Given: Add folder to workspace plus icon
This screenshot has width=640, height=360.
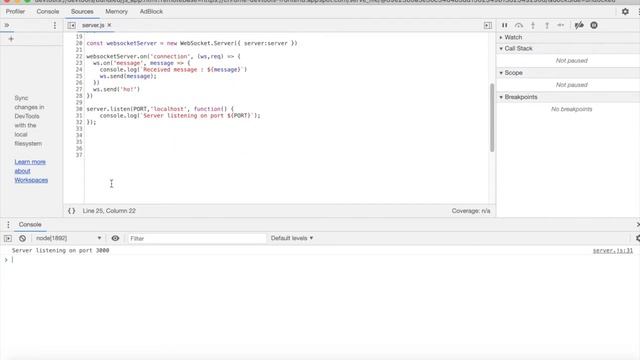Looking at the screenshot, I should (x=11, y=39).
